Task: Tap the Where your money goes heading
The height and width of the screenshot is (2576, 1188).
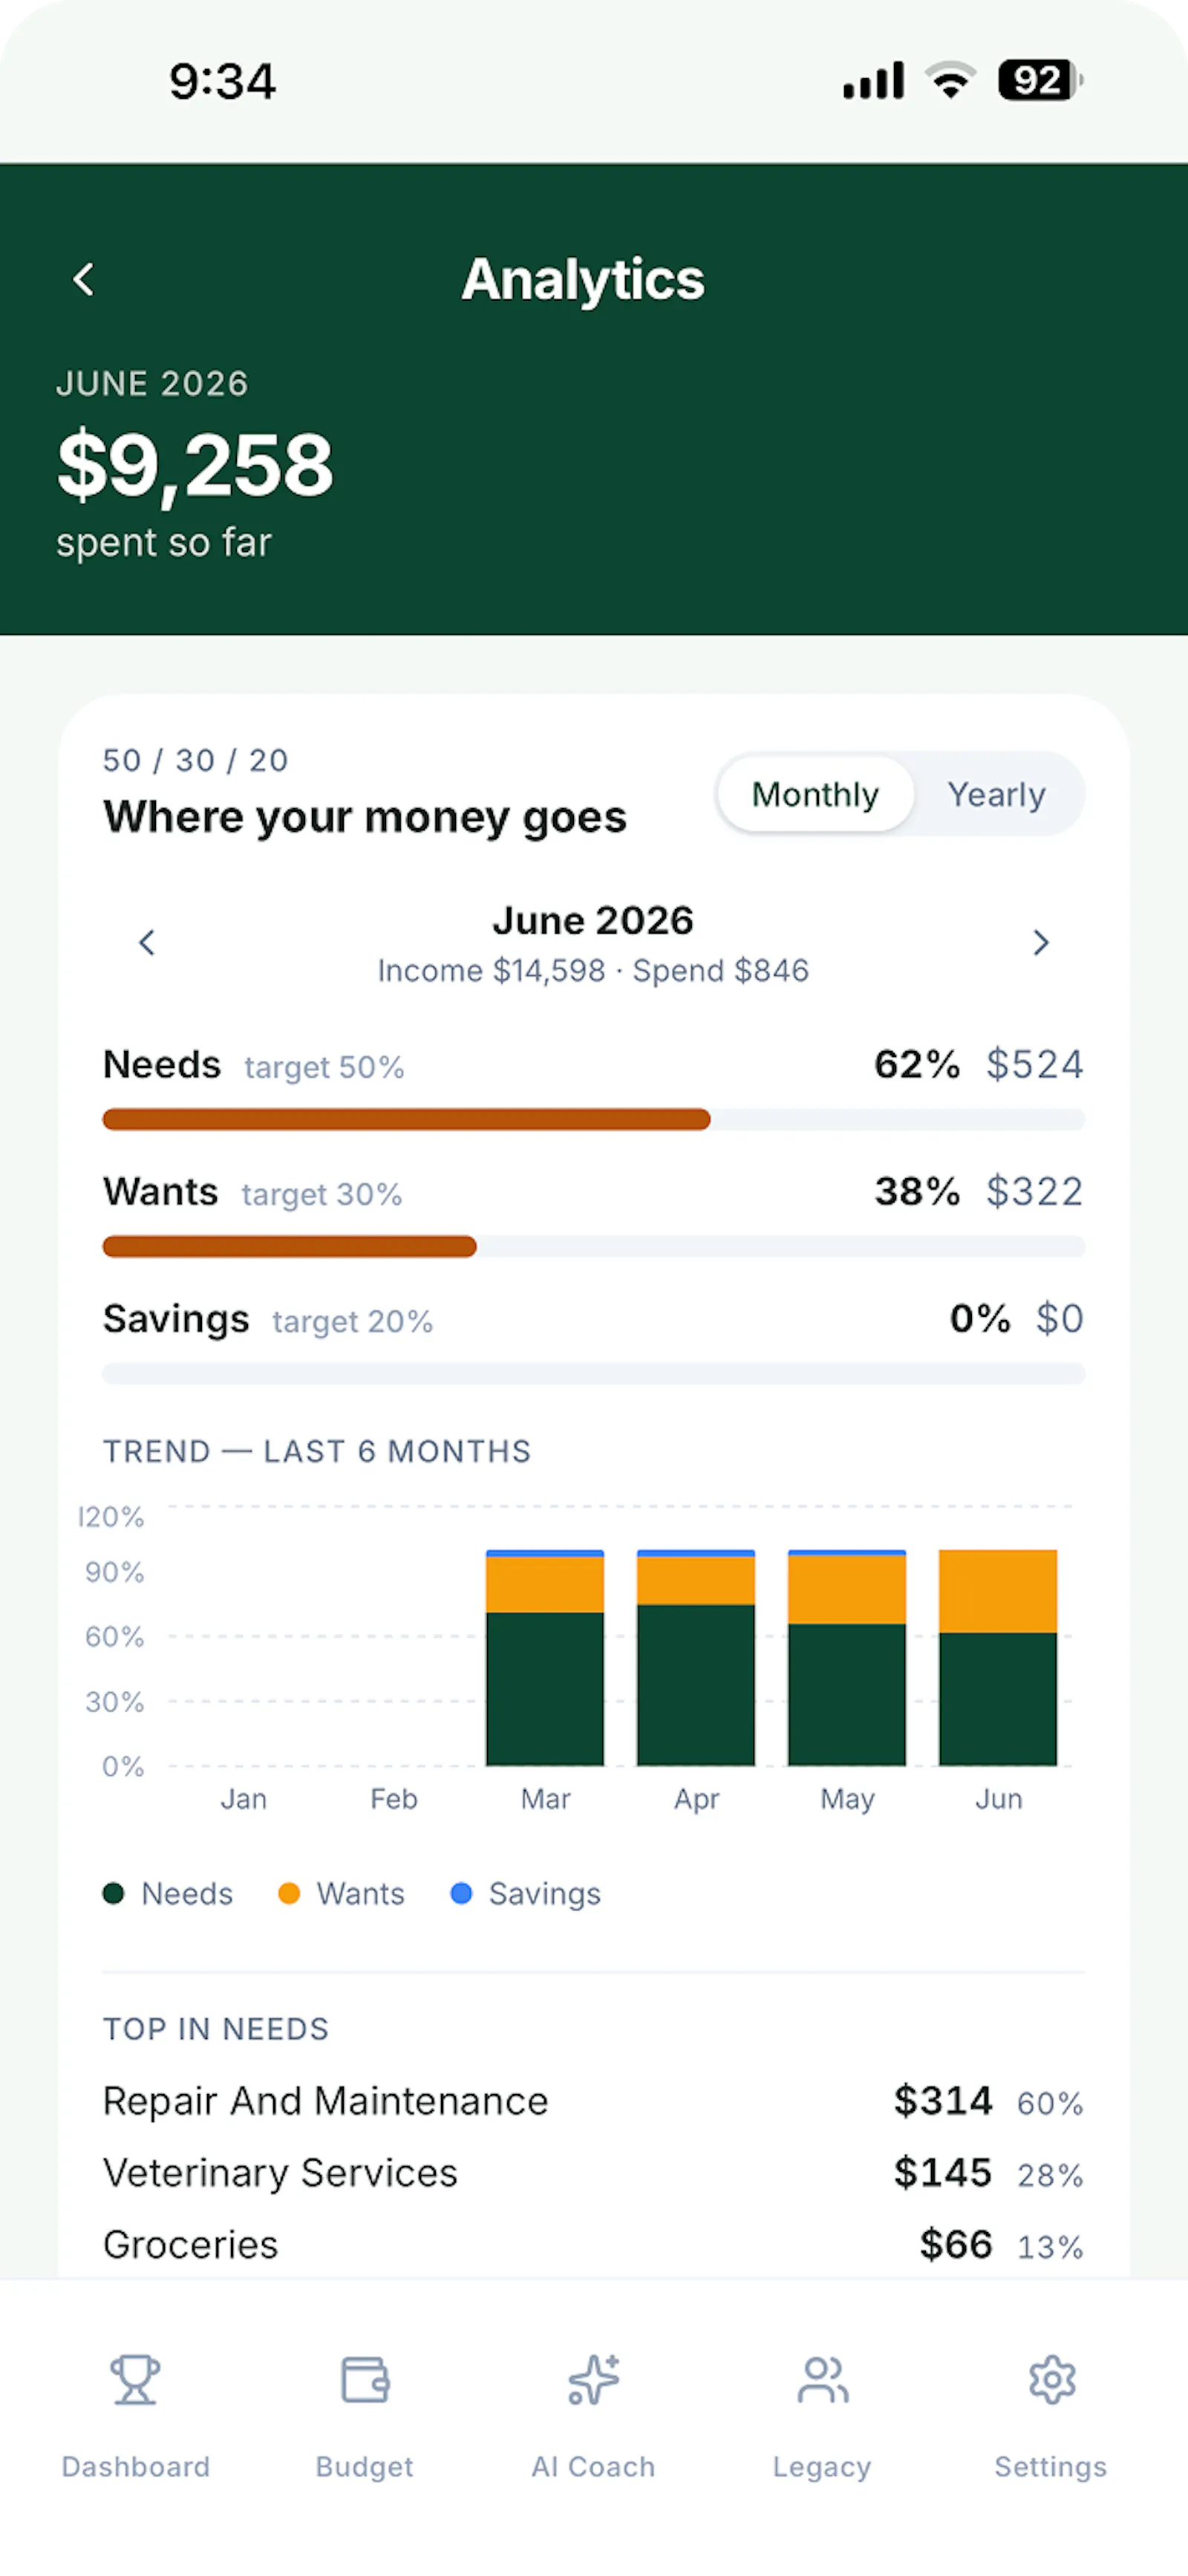Action: 365,817
